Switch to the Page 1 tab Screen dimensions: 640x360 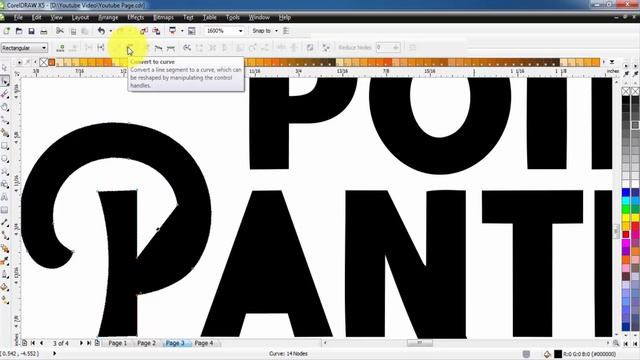pos(118,343)
